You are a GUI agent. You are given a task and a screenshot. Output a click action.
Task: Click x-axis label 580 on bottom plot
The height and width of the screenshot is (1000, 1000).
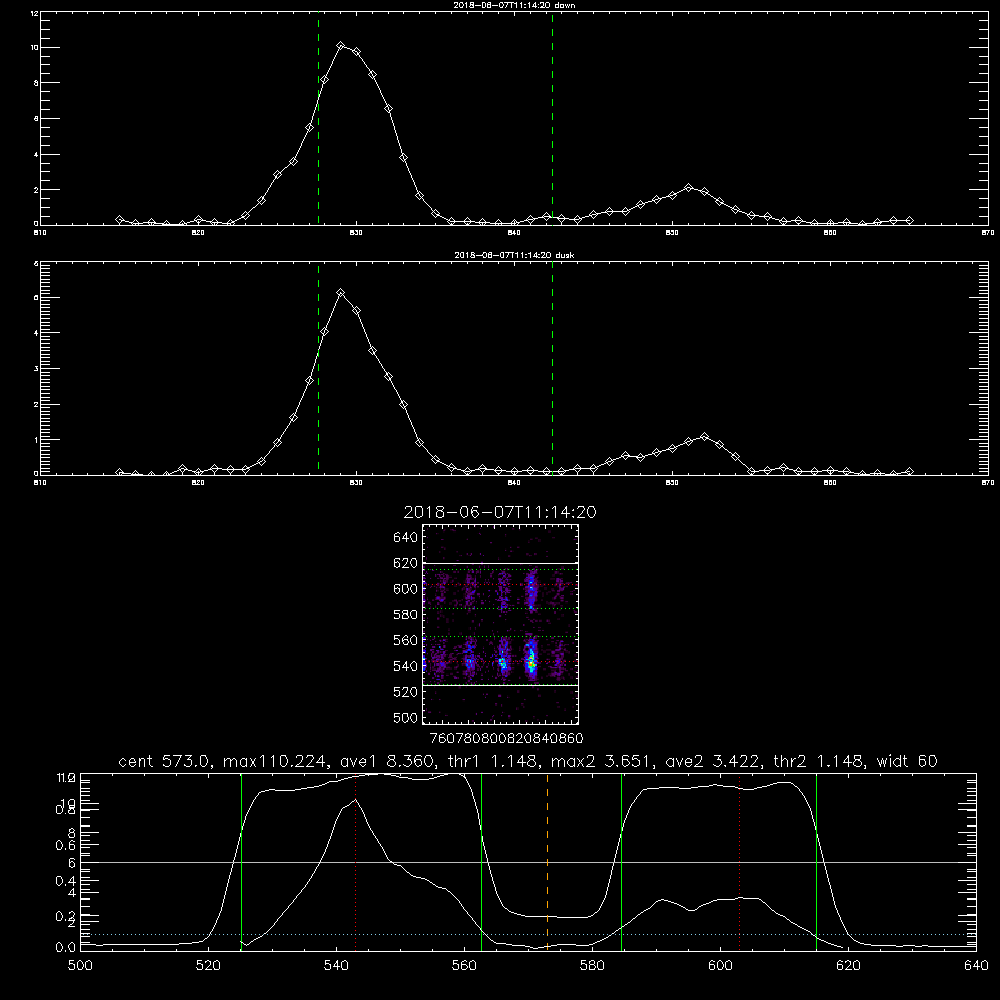click(592, 966)
